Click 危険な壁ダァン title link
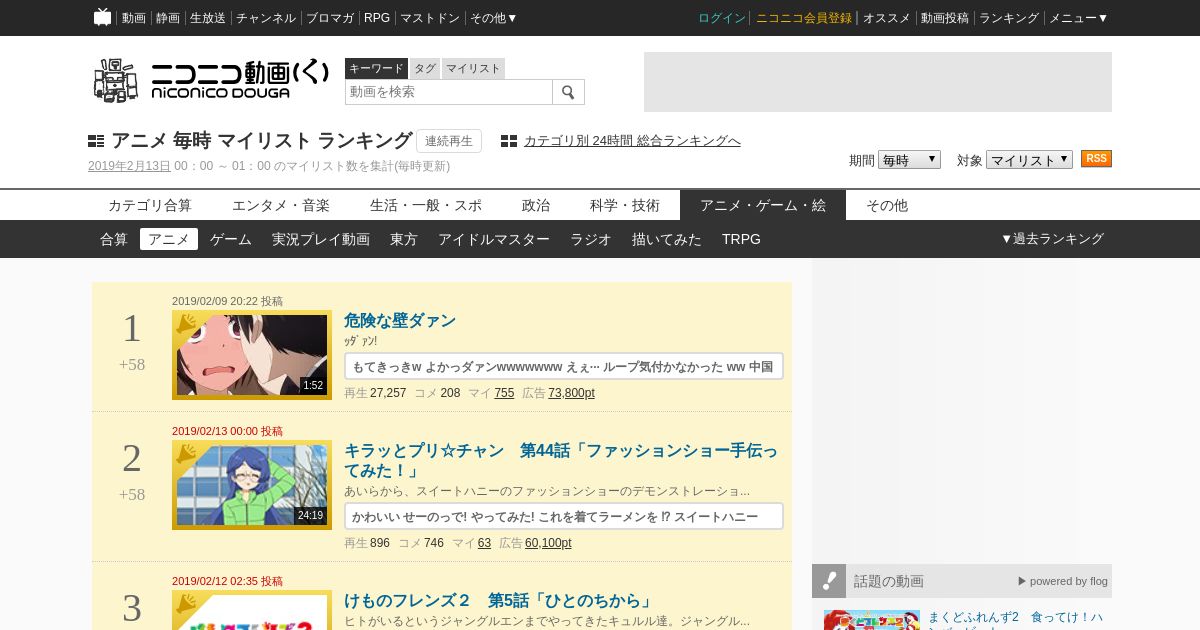 [400, 321]
